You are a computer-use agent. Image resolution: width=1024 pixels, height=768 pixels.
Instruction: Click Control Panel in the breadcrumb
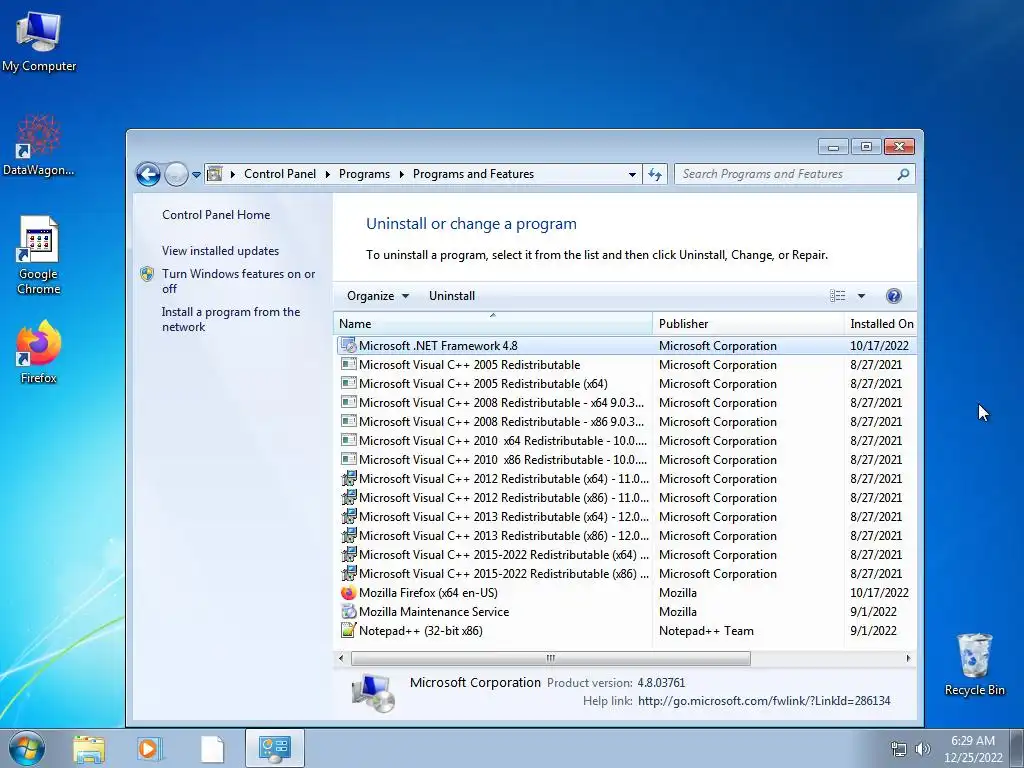pyautogui.click(x=280, y=174)
